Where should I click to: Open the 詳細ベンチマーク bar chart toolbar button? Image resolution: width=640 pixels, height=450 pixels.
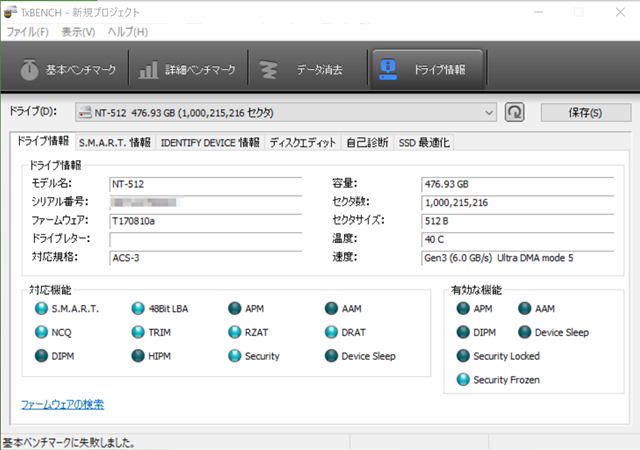click(x=188, y=69)
